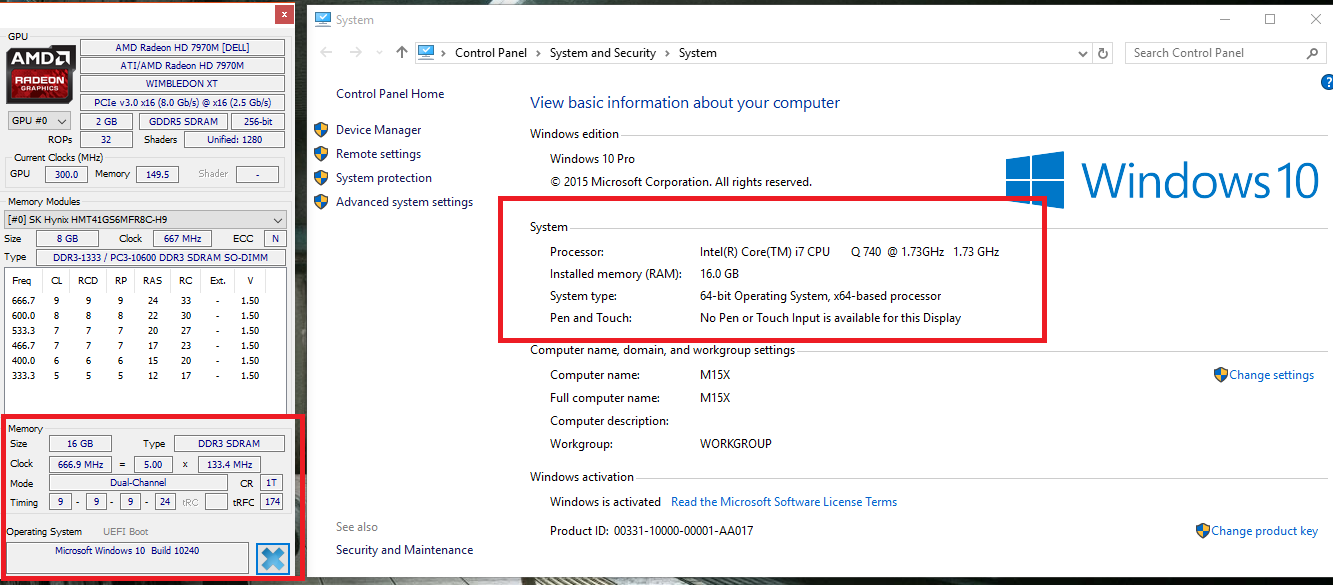Expand the chevron after Control Panel breadcrumb
1333x585 pixels.
coord(539,53)
